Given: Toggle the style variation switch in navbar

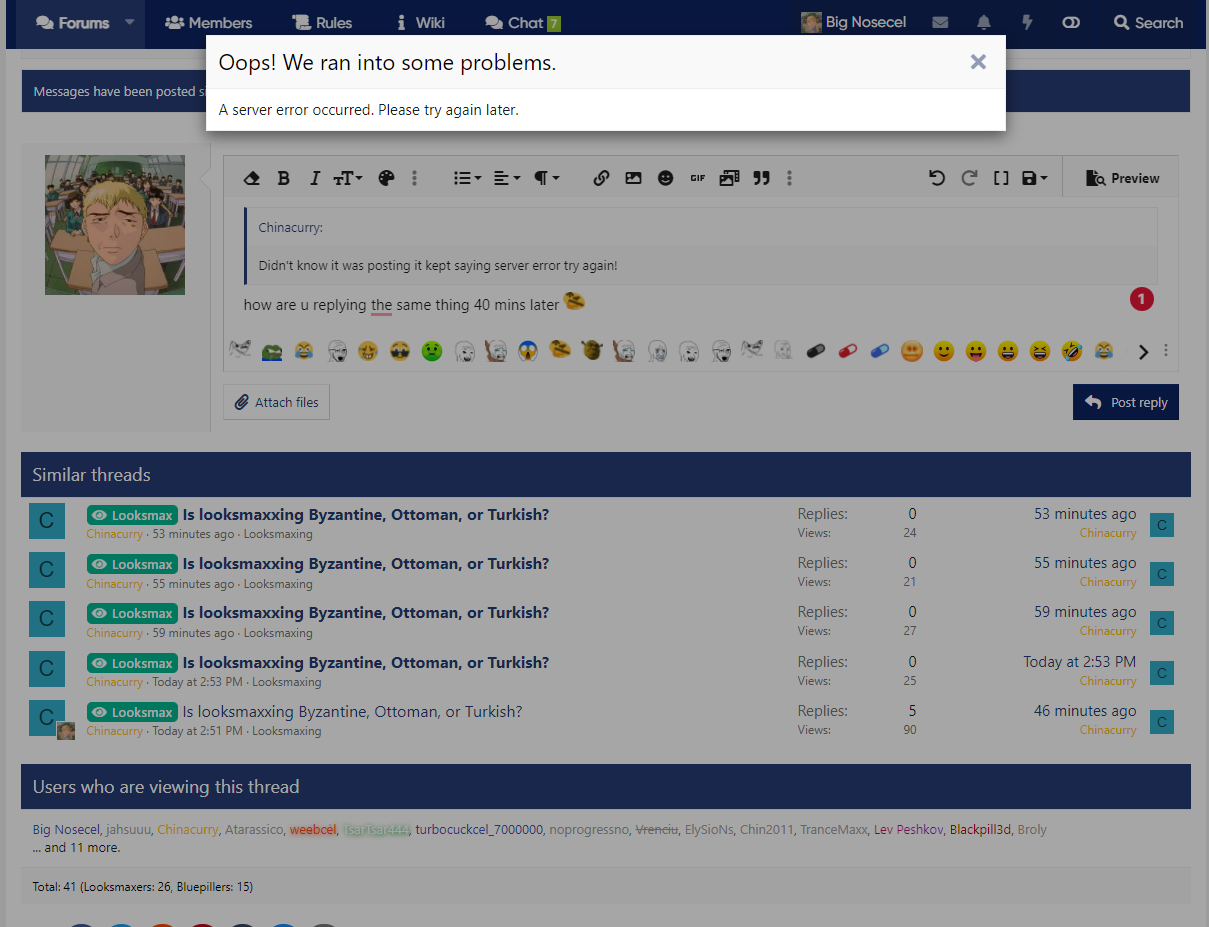Looking at the screenshot, I should 1071,22.
